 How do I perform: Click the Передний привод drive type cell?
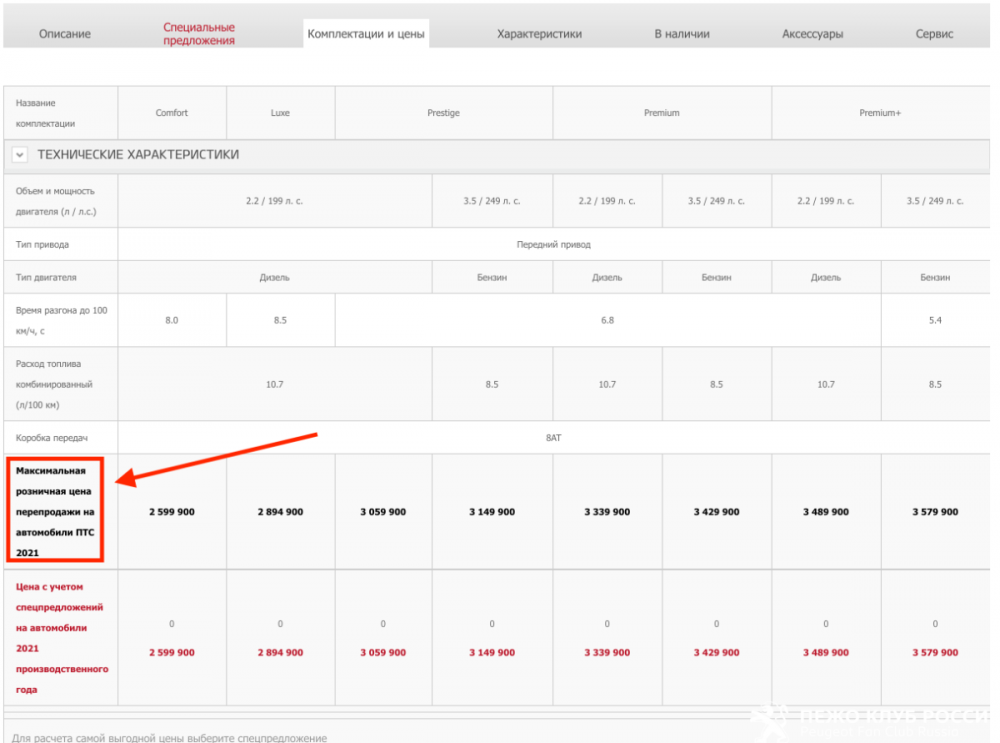[553, 244]
